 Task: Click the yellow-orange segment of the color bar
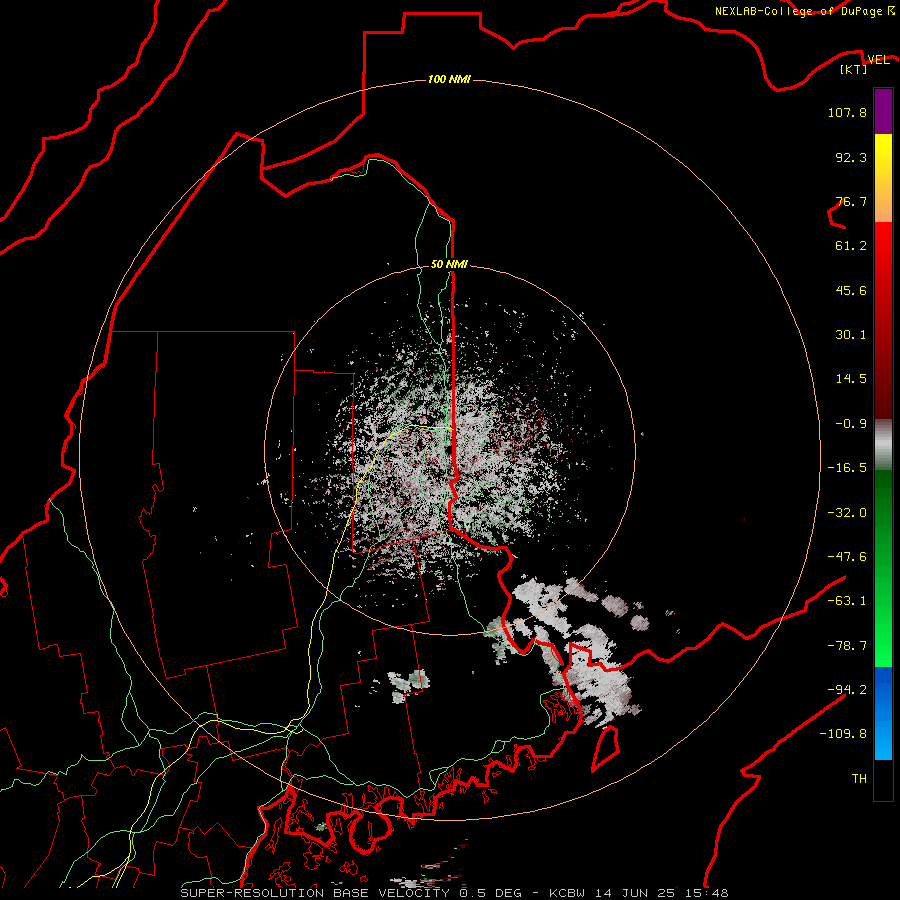[883, 178]
